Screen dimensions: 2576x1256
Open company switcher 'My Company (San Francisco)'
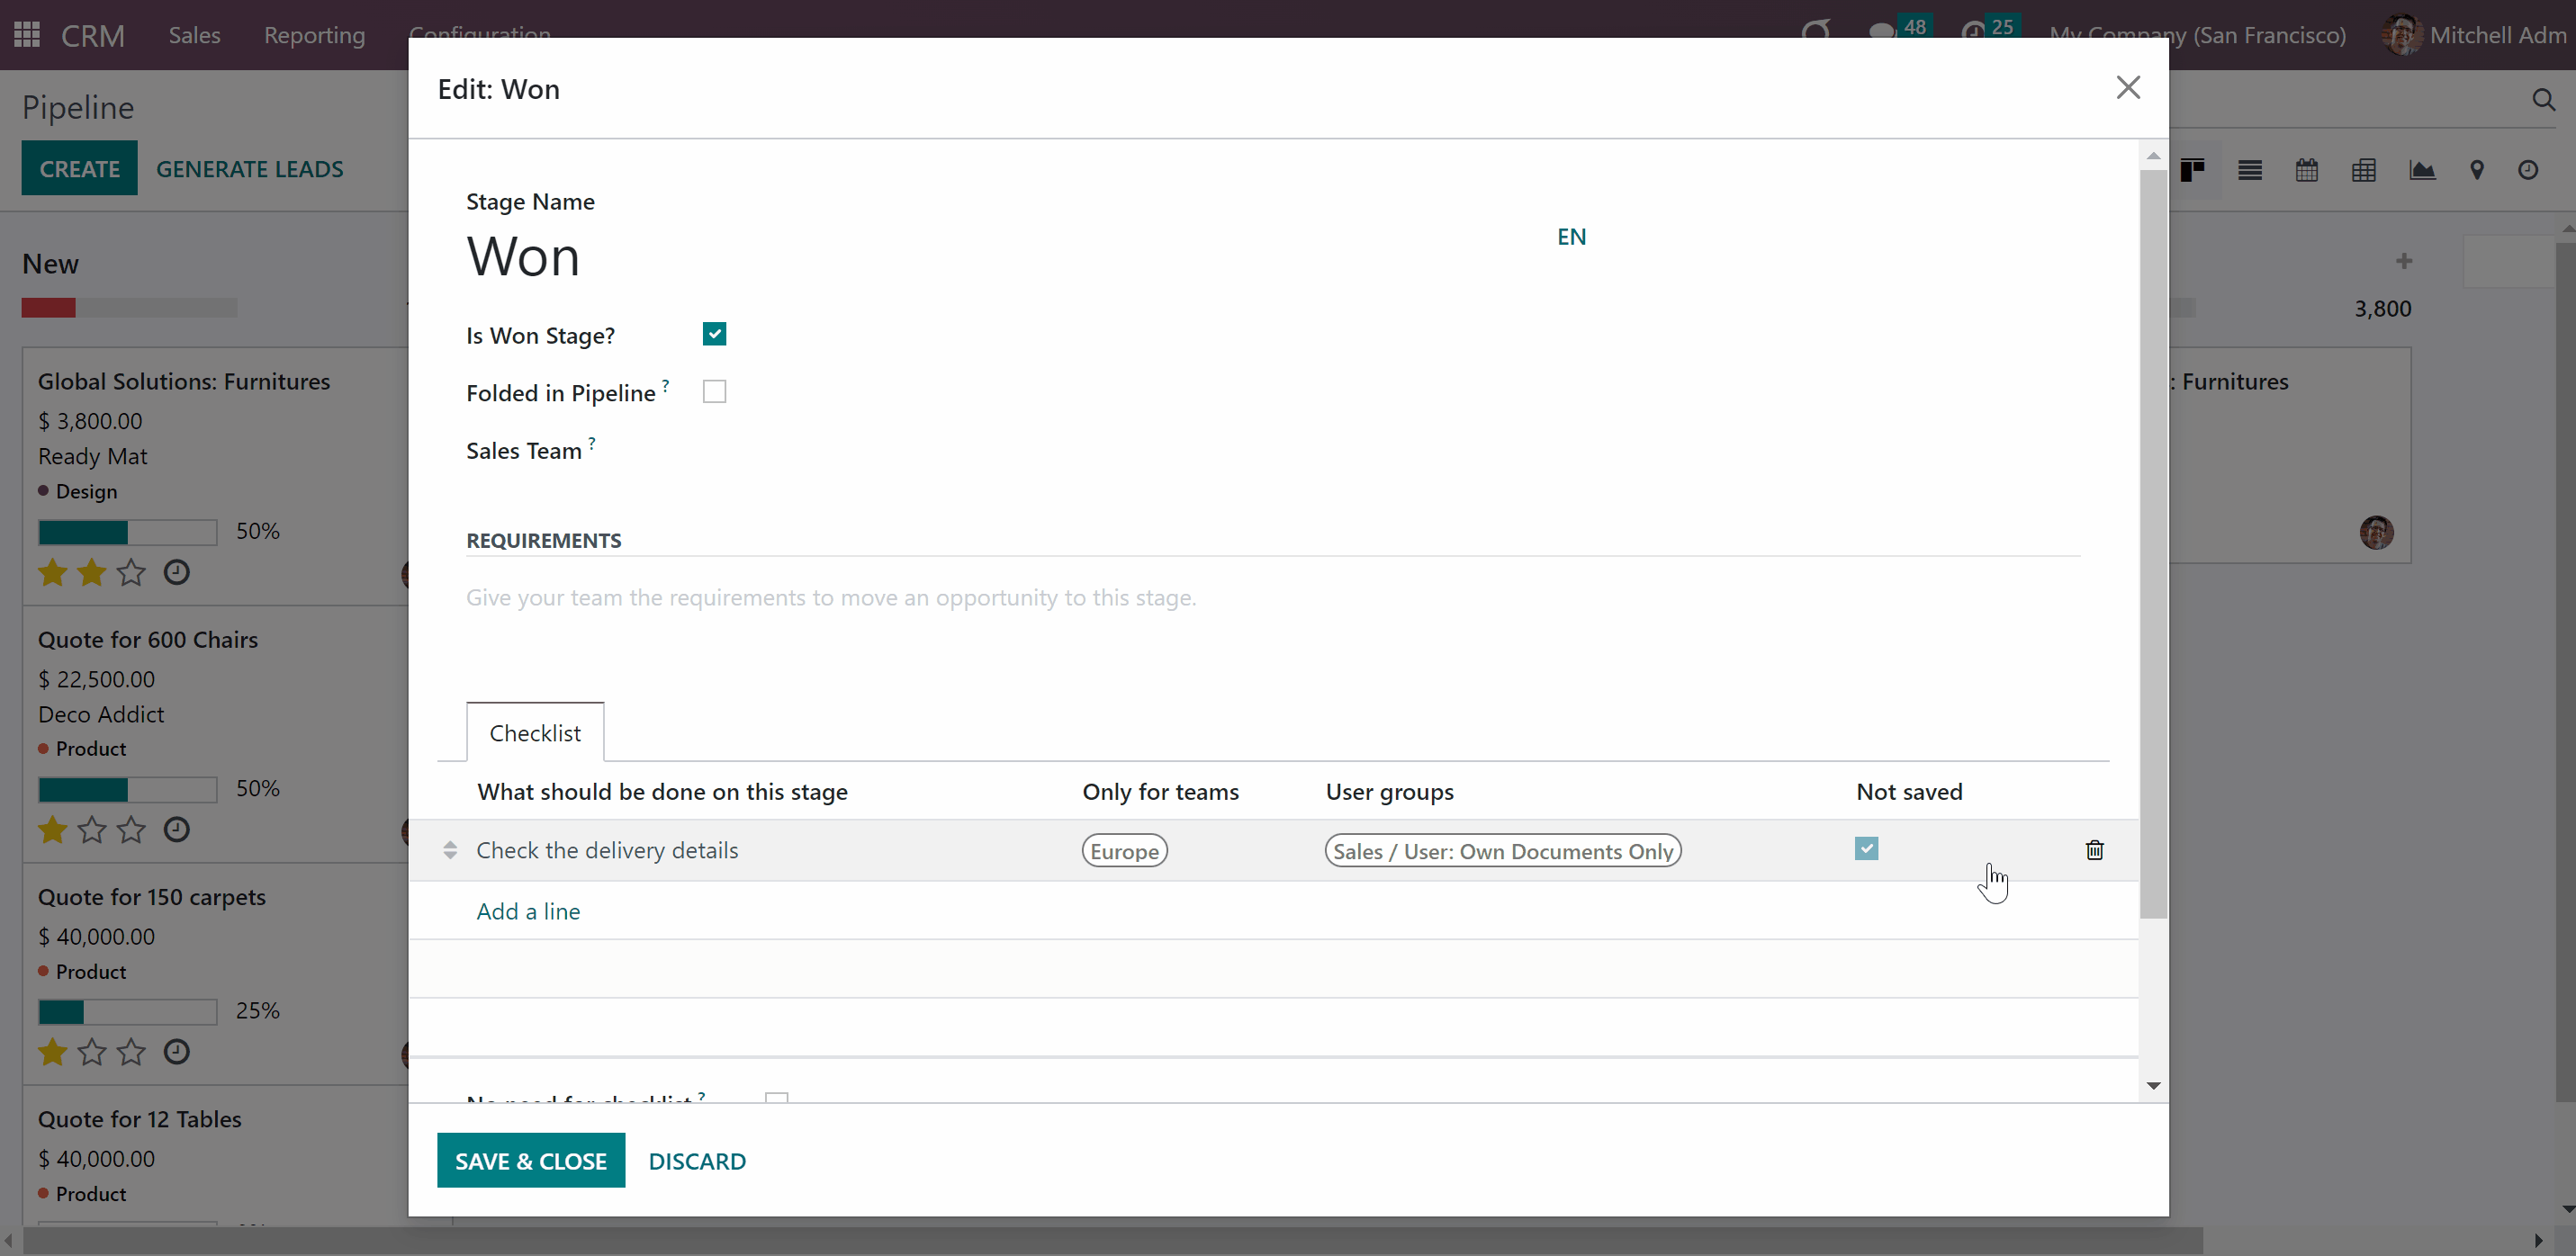pyautogui.click(x=2197, y=35)
